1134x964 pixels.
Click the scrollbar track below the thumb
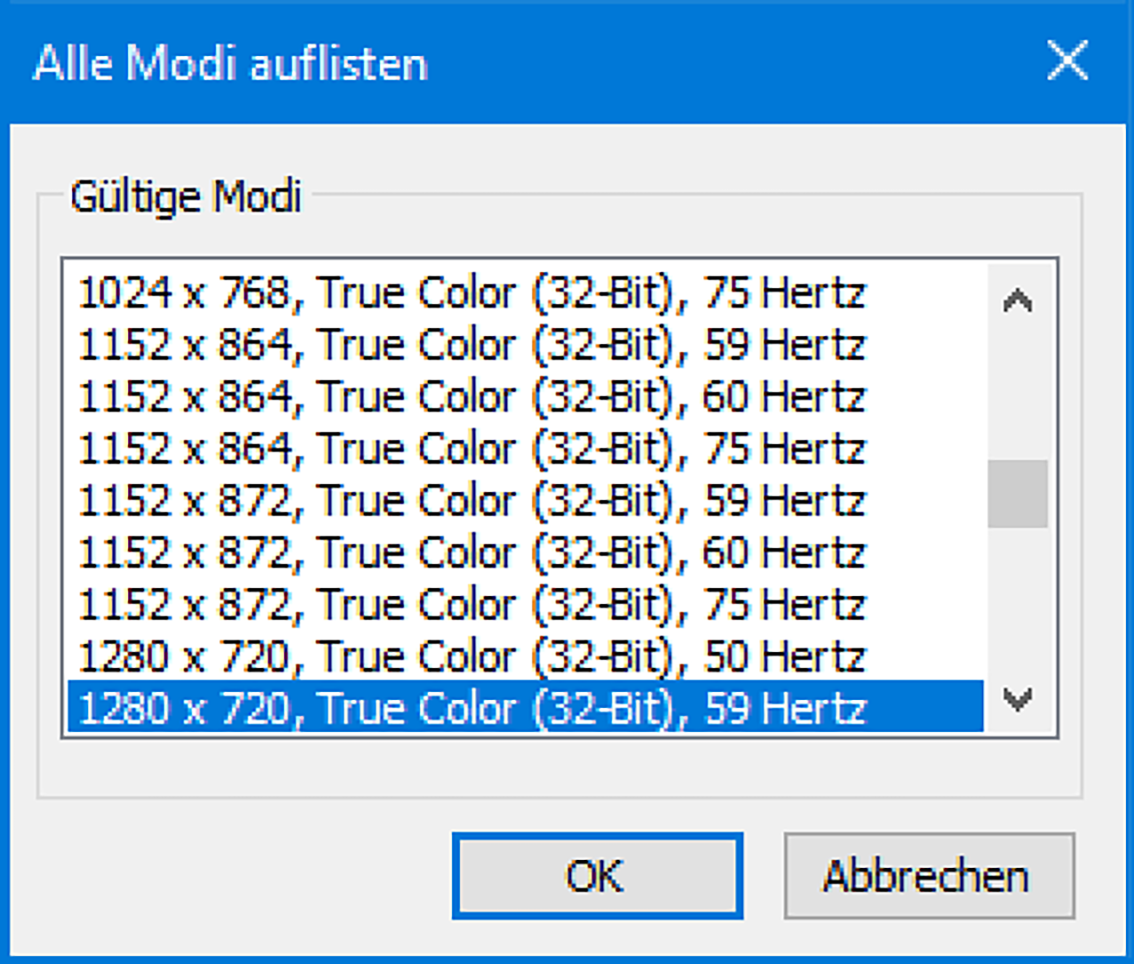coord(1017,600)
